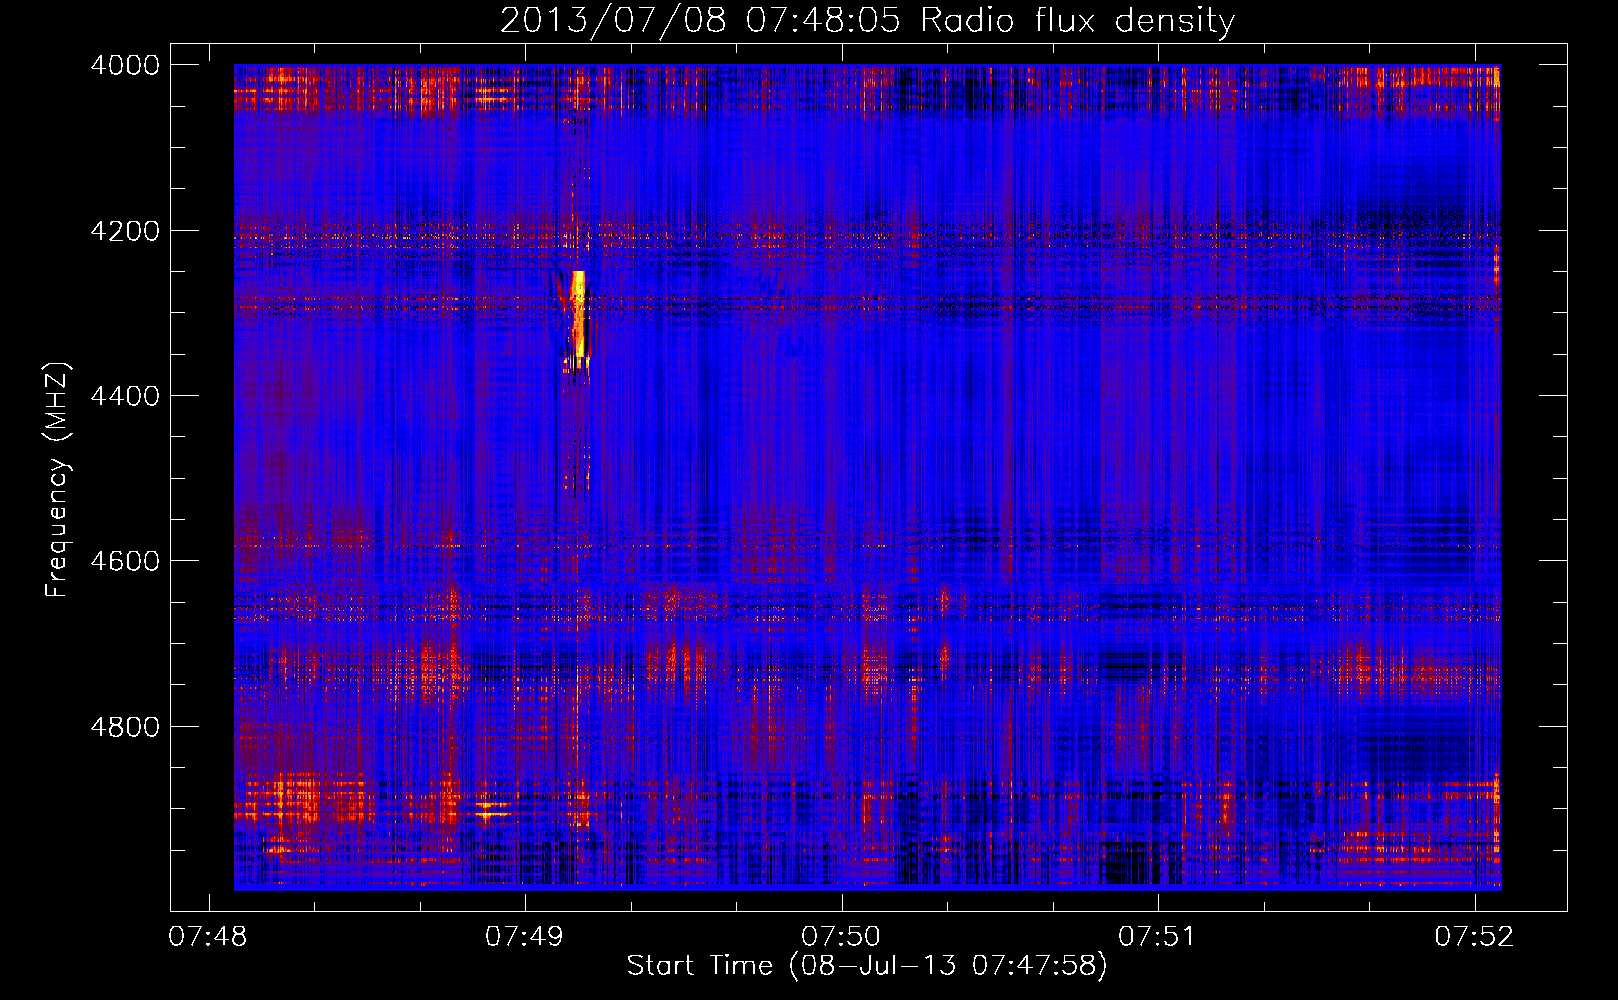Click the 4000 frequency tick label

(x=125, y=65)
